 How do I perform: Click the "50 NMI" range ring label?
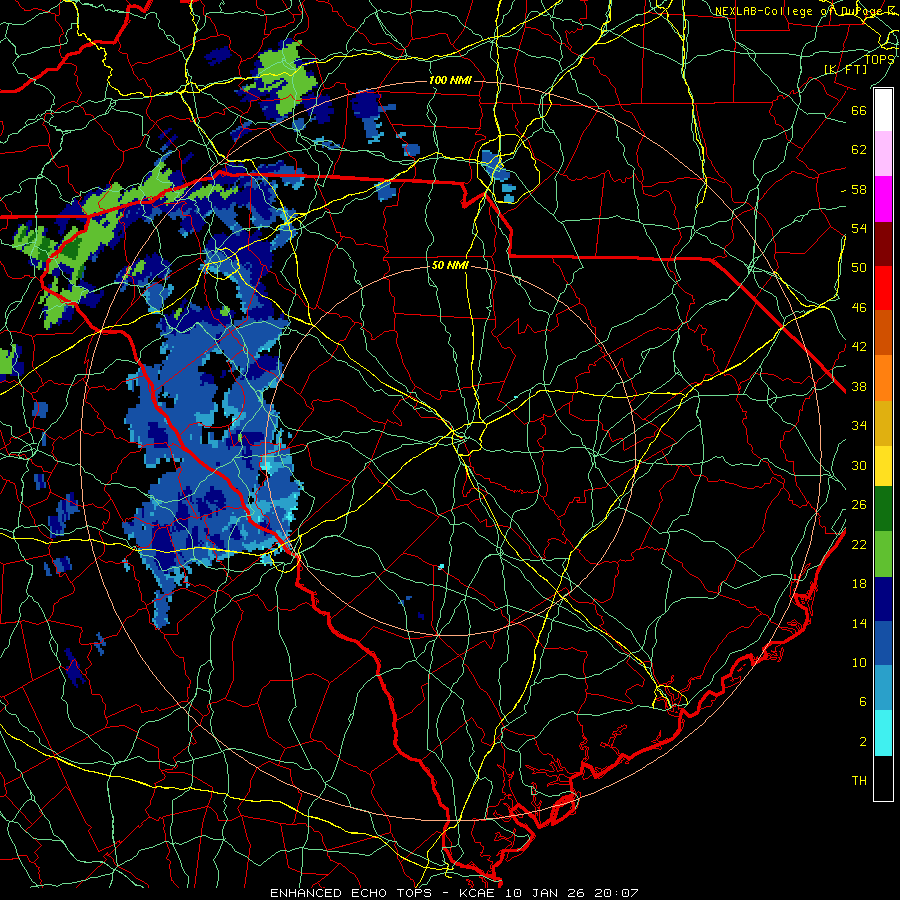(451, 265)
